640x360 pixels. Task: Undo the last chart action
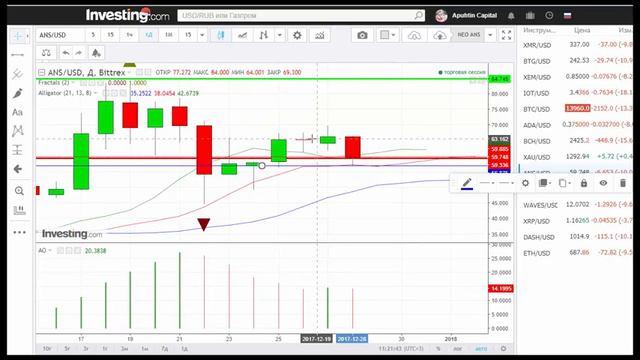click(65, 53)
